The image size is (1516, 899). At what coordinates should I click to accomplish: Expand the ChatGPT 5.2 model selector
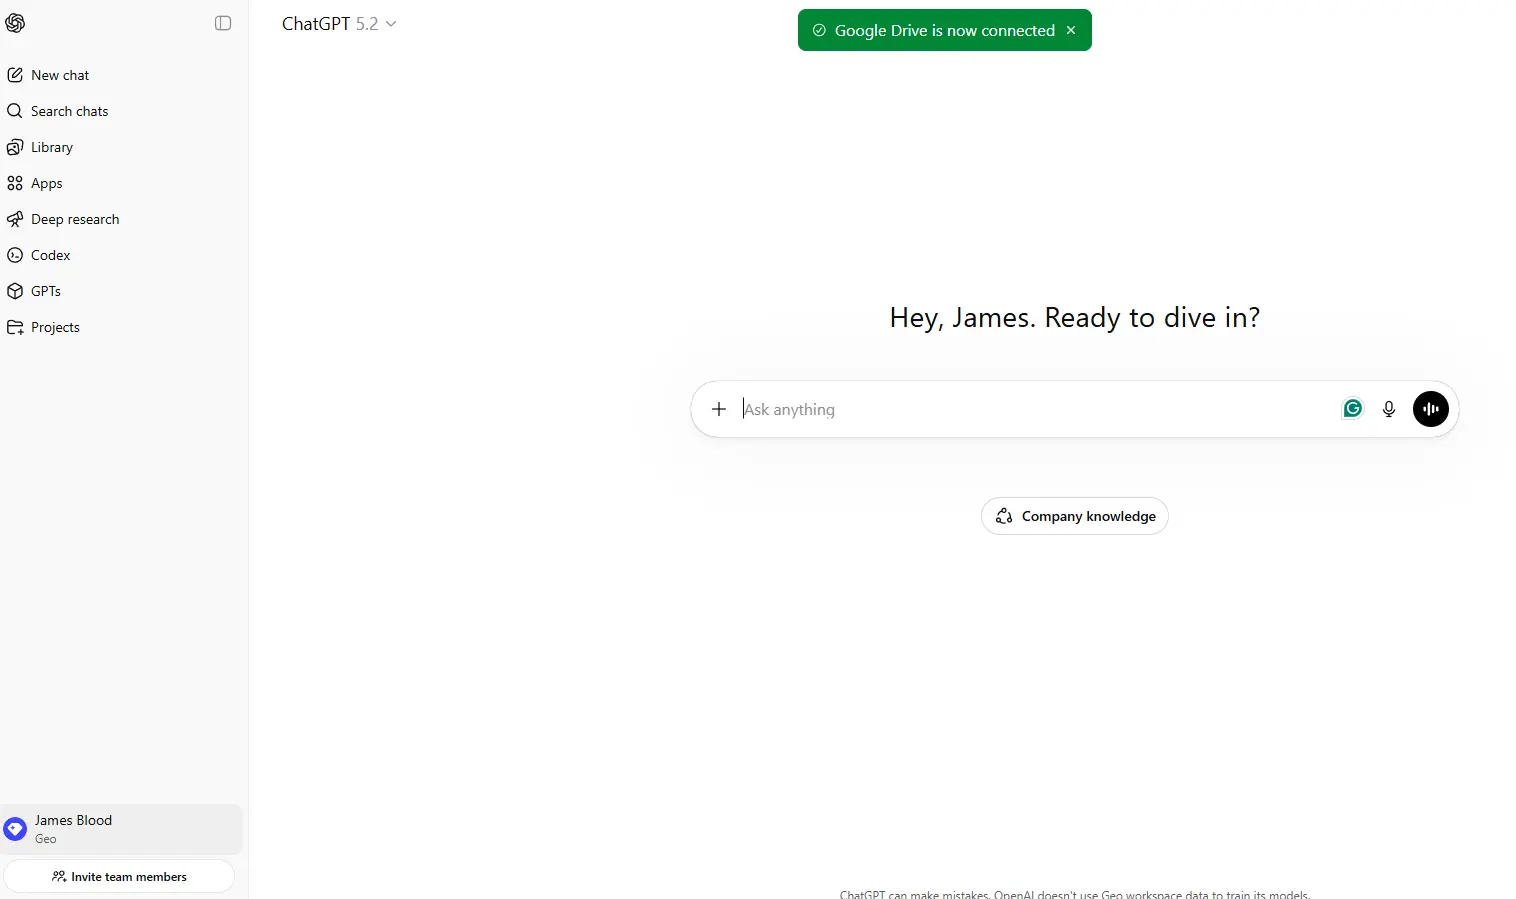pyautogui.click(x=339, y=24)
